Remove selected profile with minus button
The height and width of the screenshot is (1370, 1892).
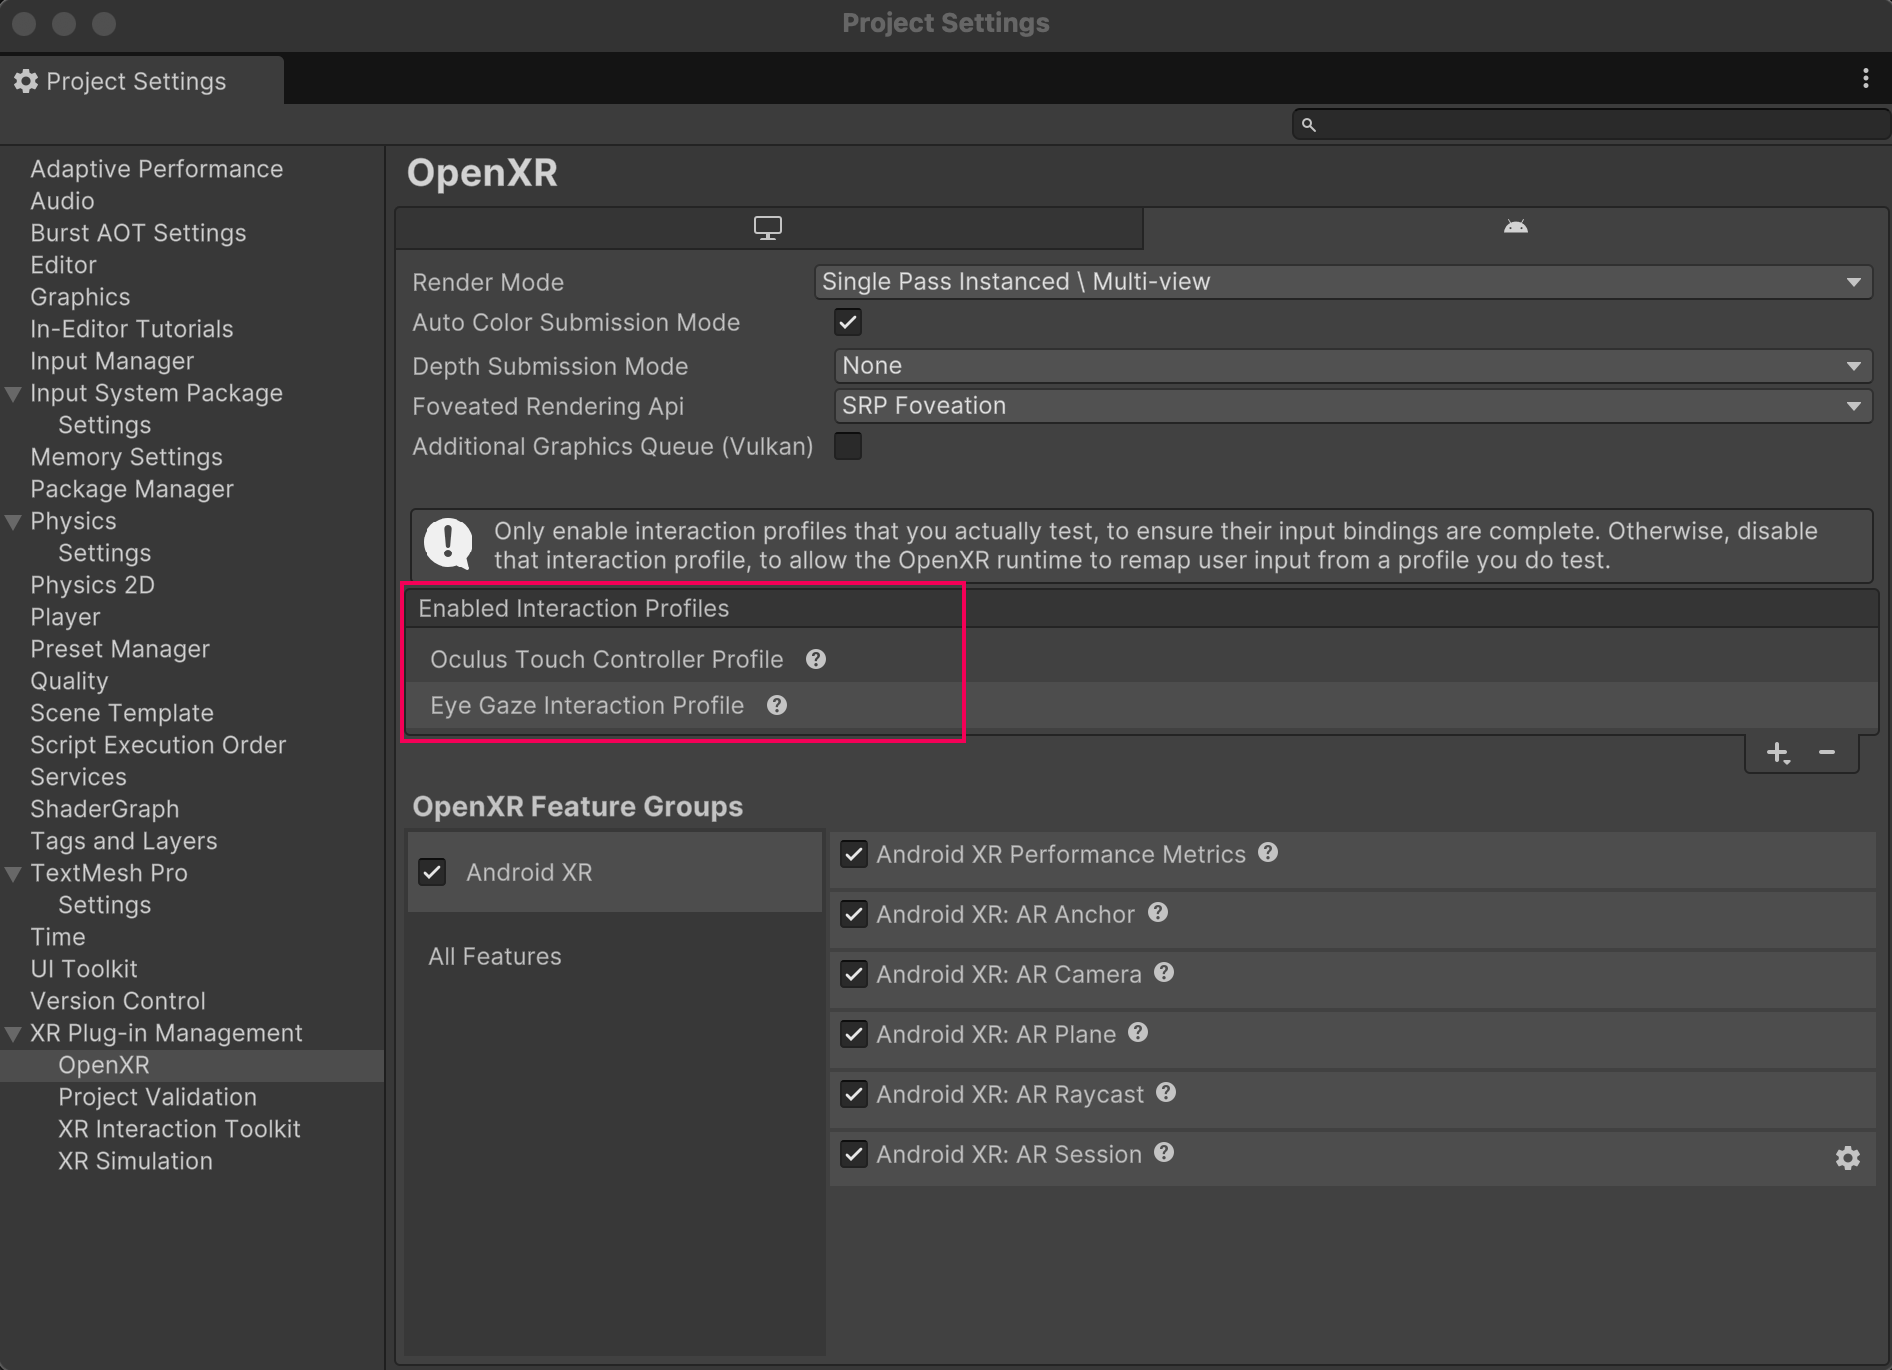tap(1827, 753)
